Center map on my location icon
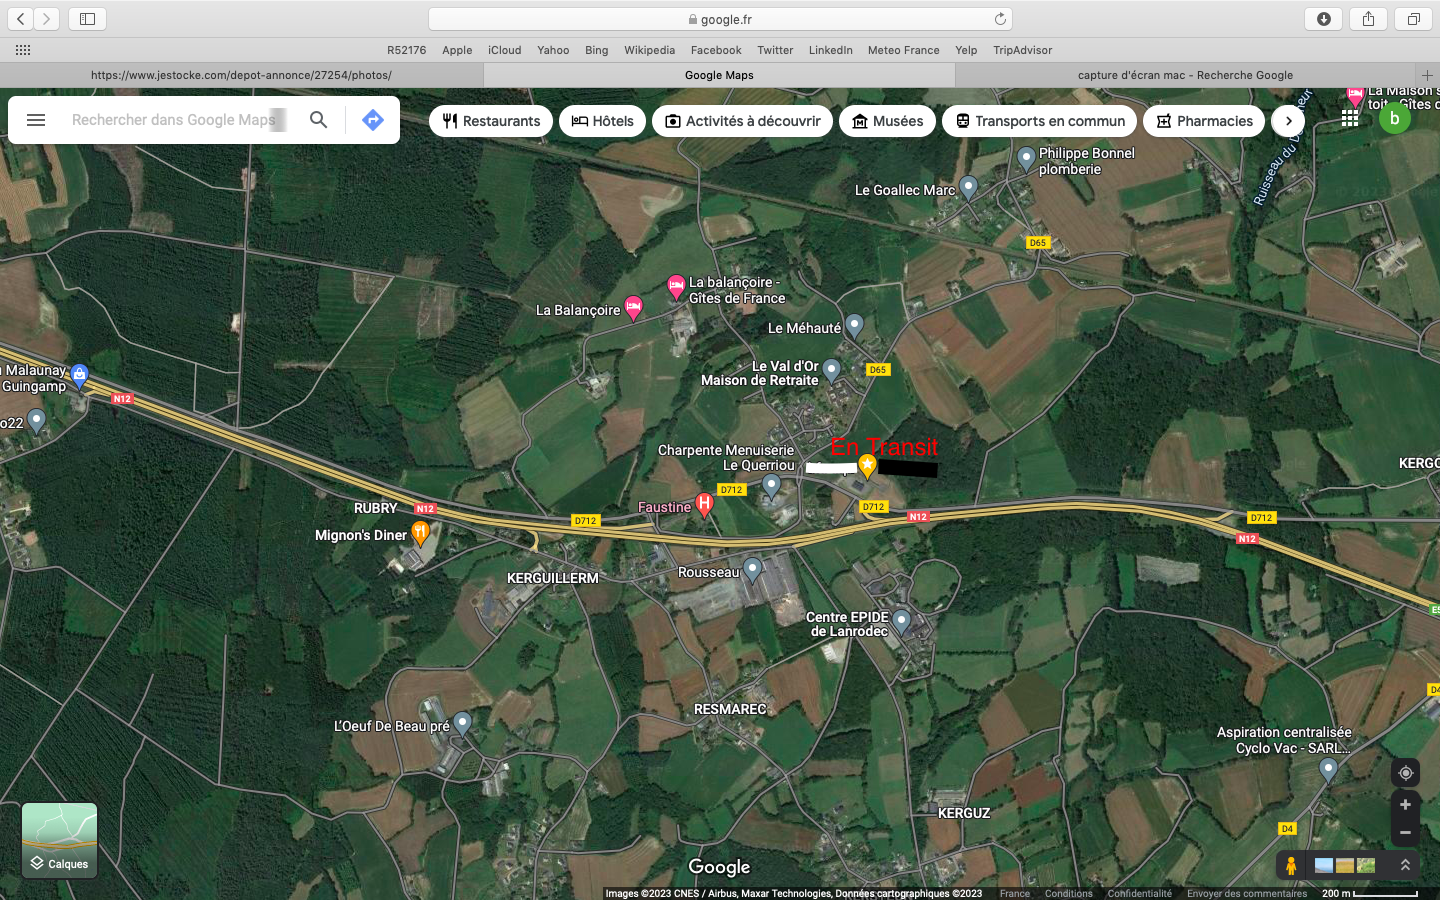 point(1405,773)
